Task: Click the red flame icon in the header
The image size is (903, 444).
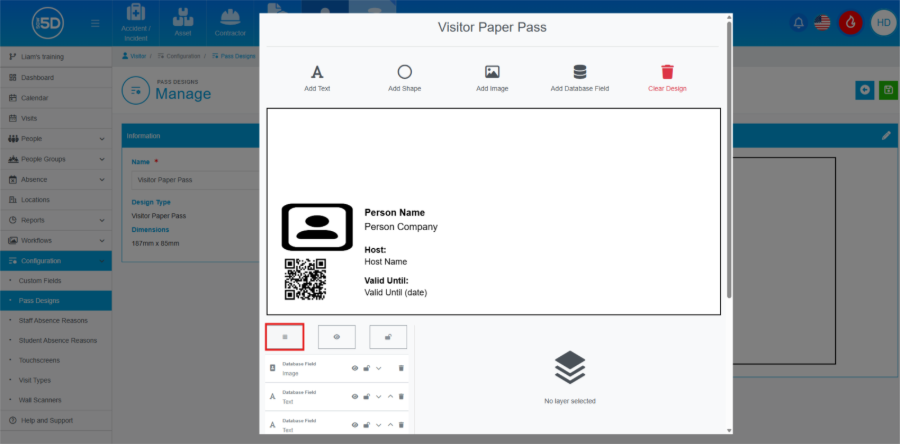Action: (x=851, y=23)
